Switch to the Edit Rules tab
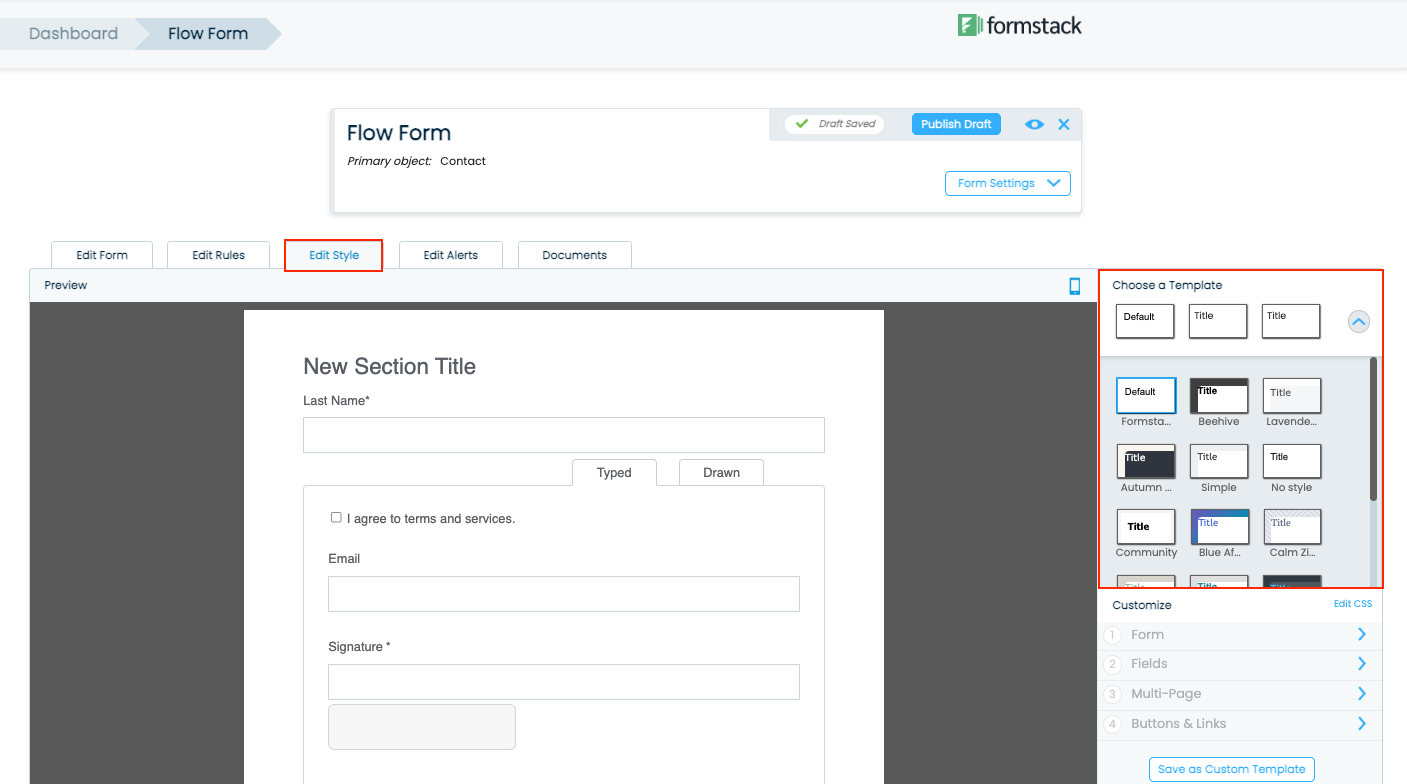Viewport: 1407px width, 784px height. (218, 255)
